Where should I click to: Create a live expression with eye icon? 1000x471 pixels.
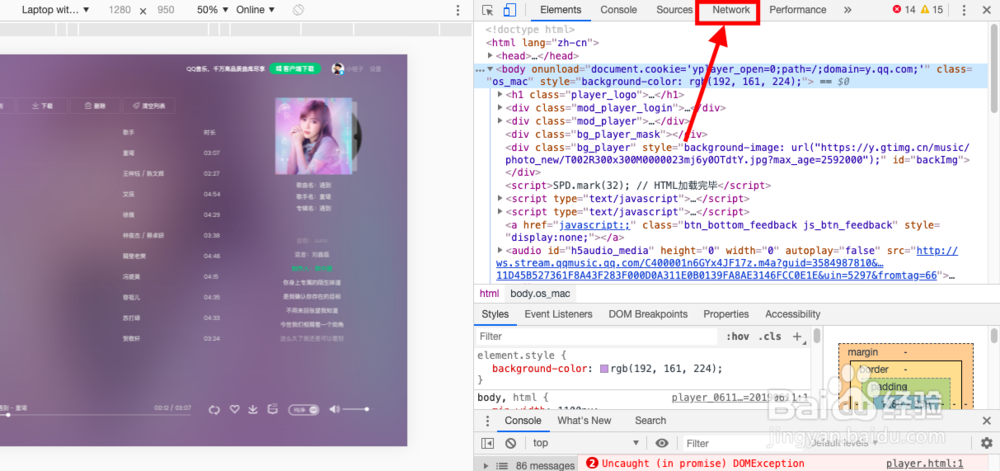(662, 443)
